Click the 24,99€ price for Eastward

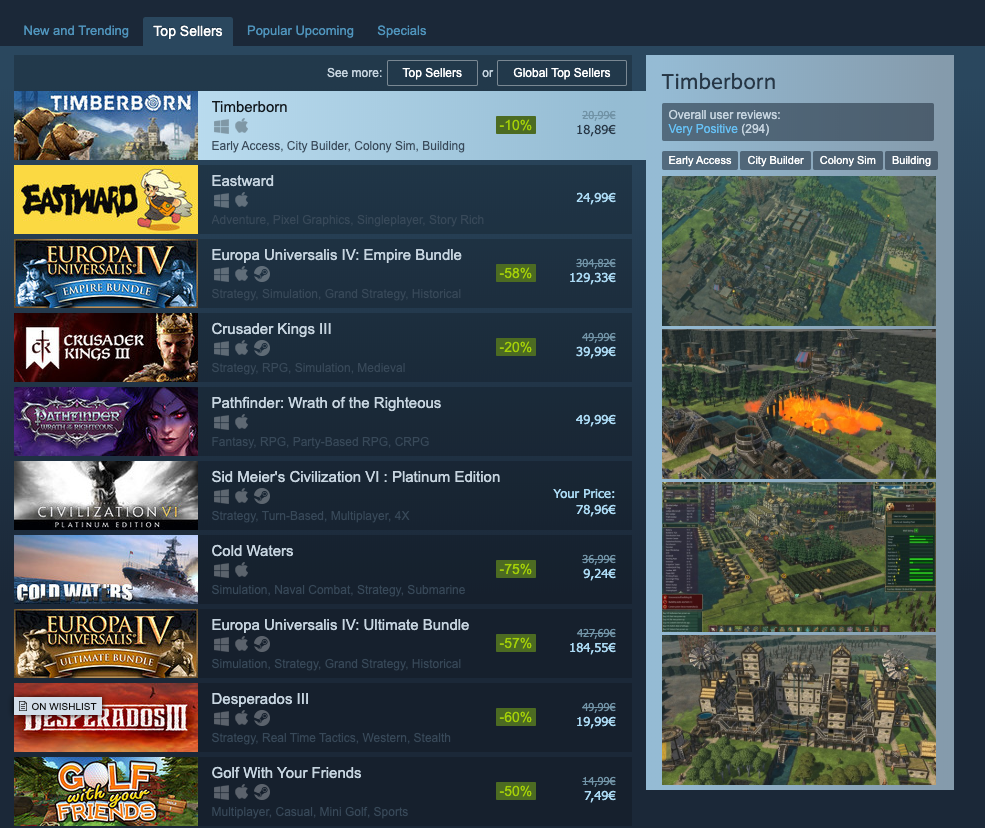[x=596, y=197]
